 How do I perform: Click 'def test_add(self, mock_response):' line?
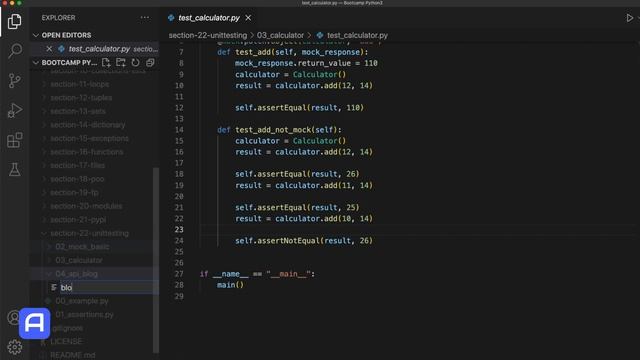(x=293, y=52)
